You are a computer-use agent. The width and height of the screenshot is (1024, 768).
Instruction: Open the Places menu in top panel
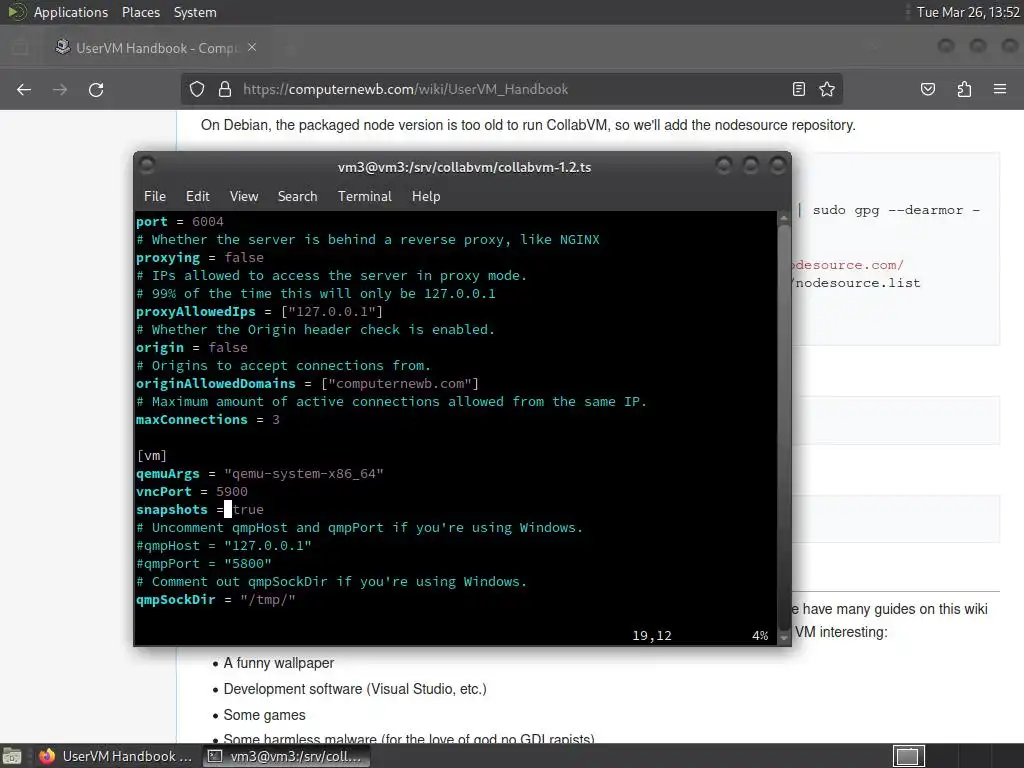pos(140,12)
